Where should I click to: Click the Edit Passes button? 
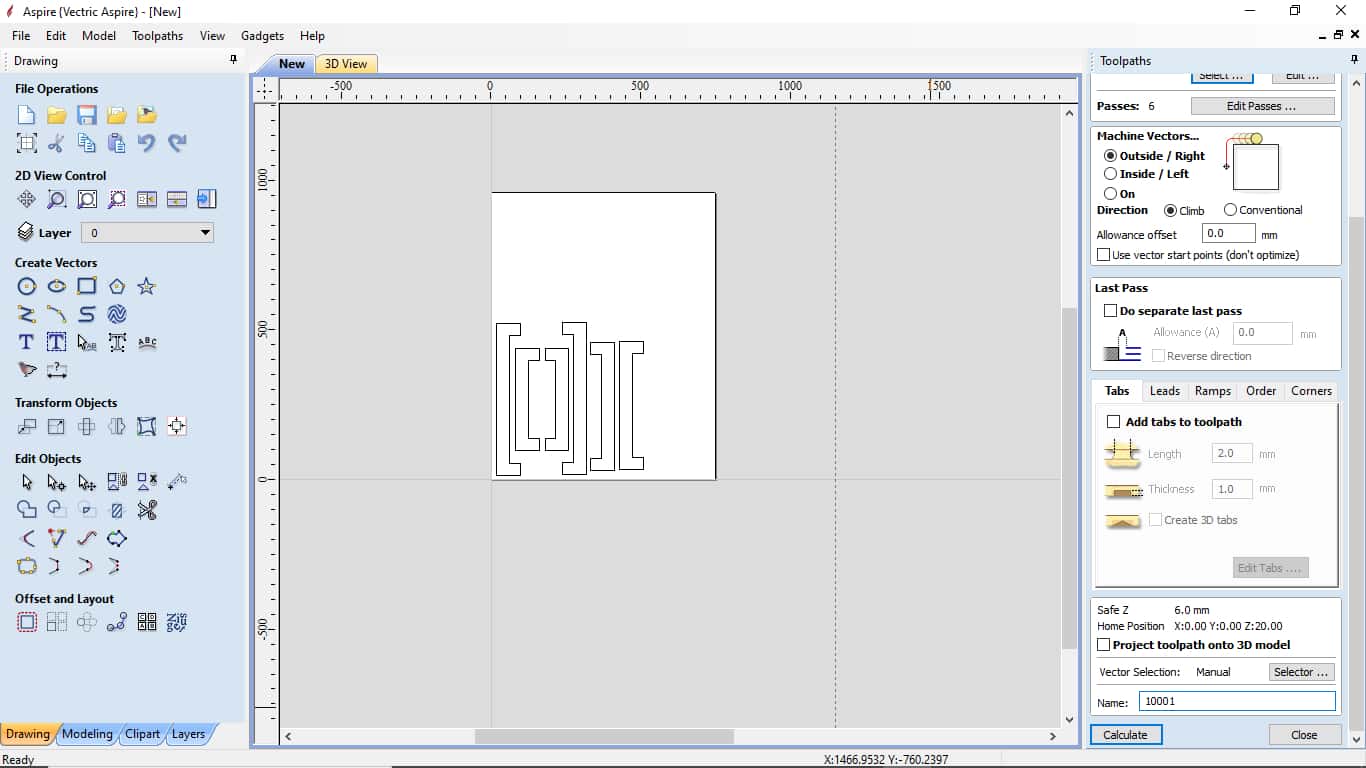(x=1262, y=106)
